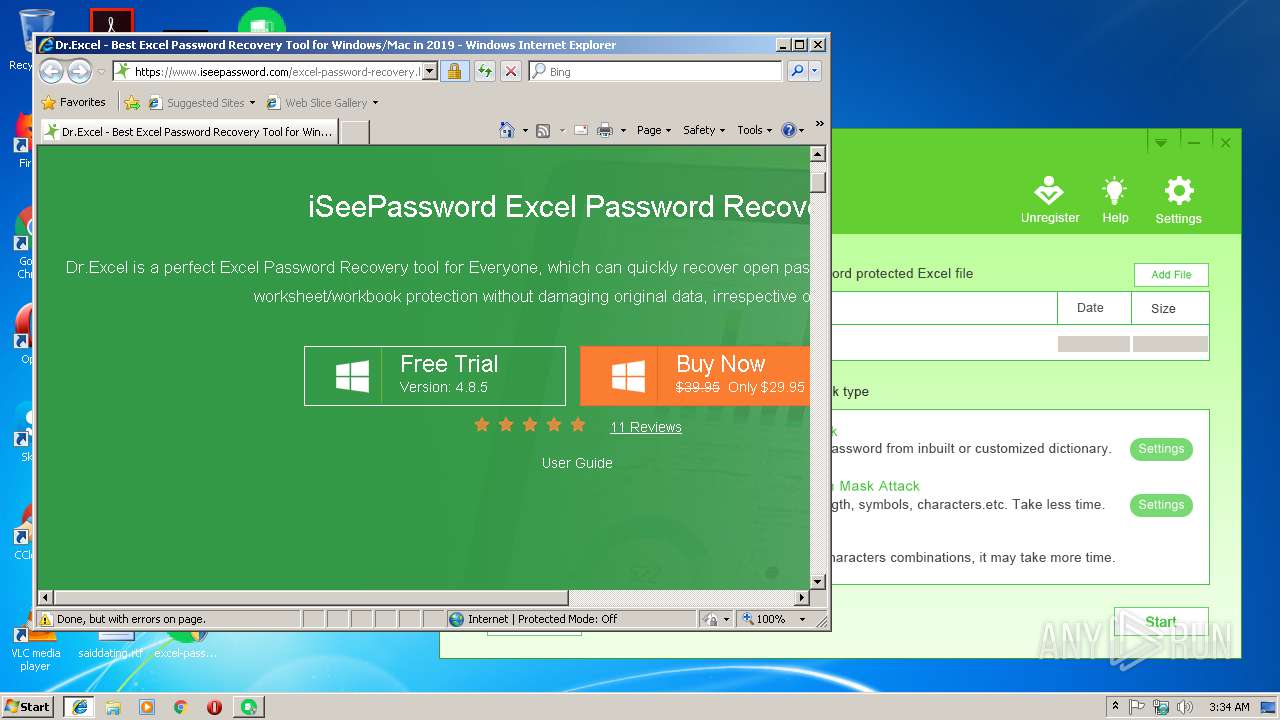Go back using IE back arrow
Screen dimensions: 1280x720
(51, 71)
